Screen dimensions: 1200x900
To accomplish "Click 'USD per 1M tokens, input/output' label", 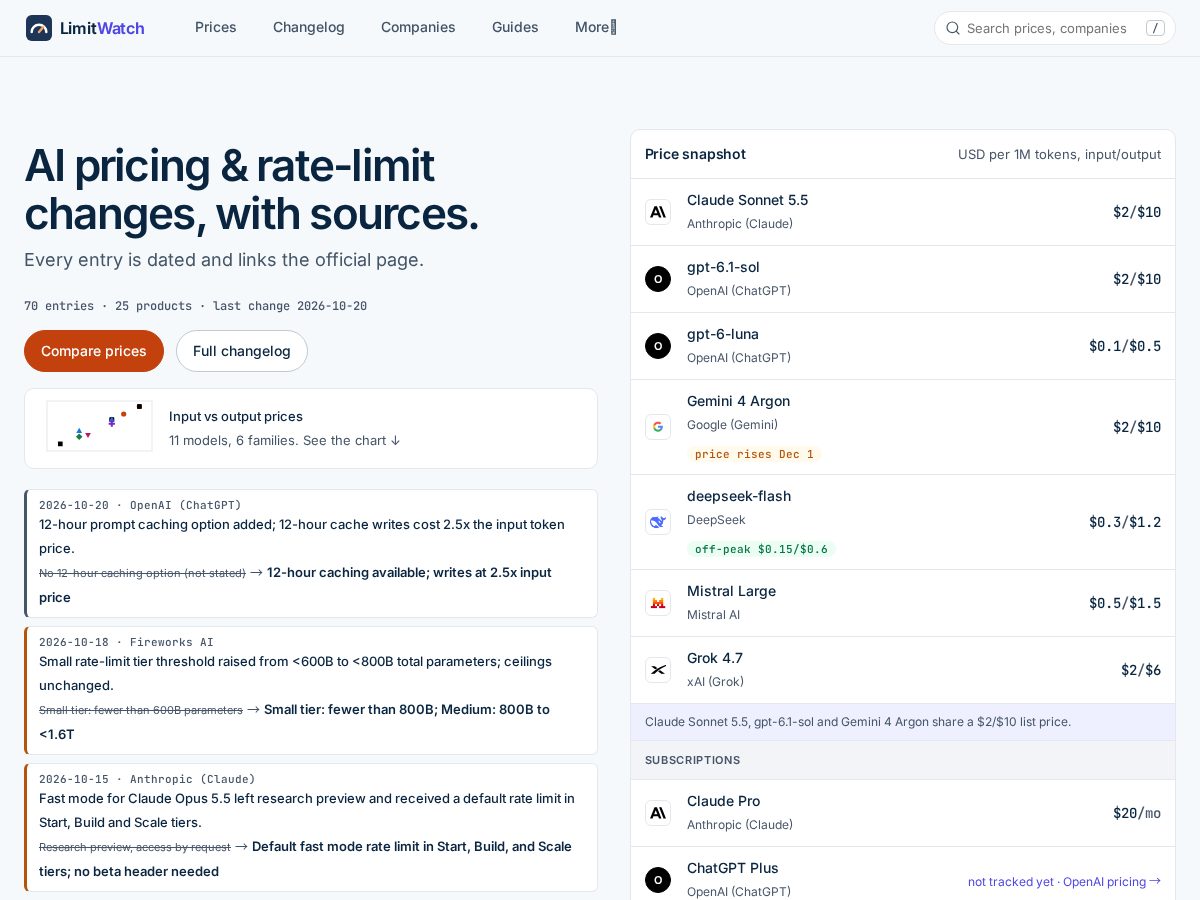I will coord(1059,154).
